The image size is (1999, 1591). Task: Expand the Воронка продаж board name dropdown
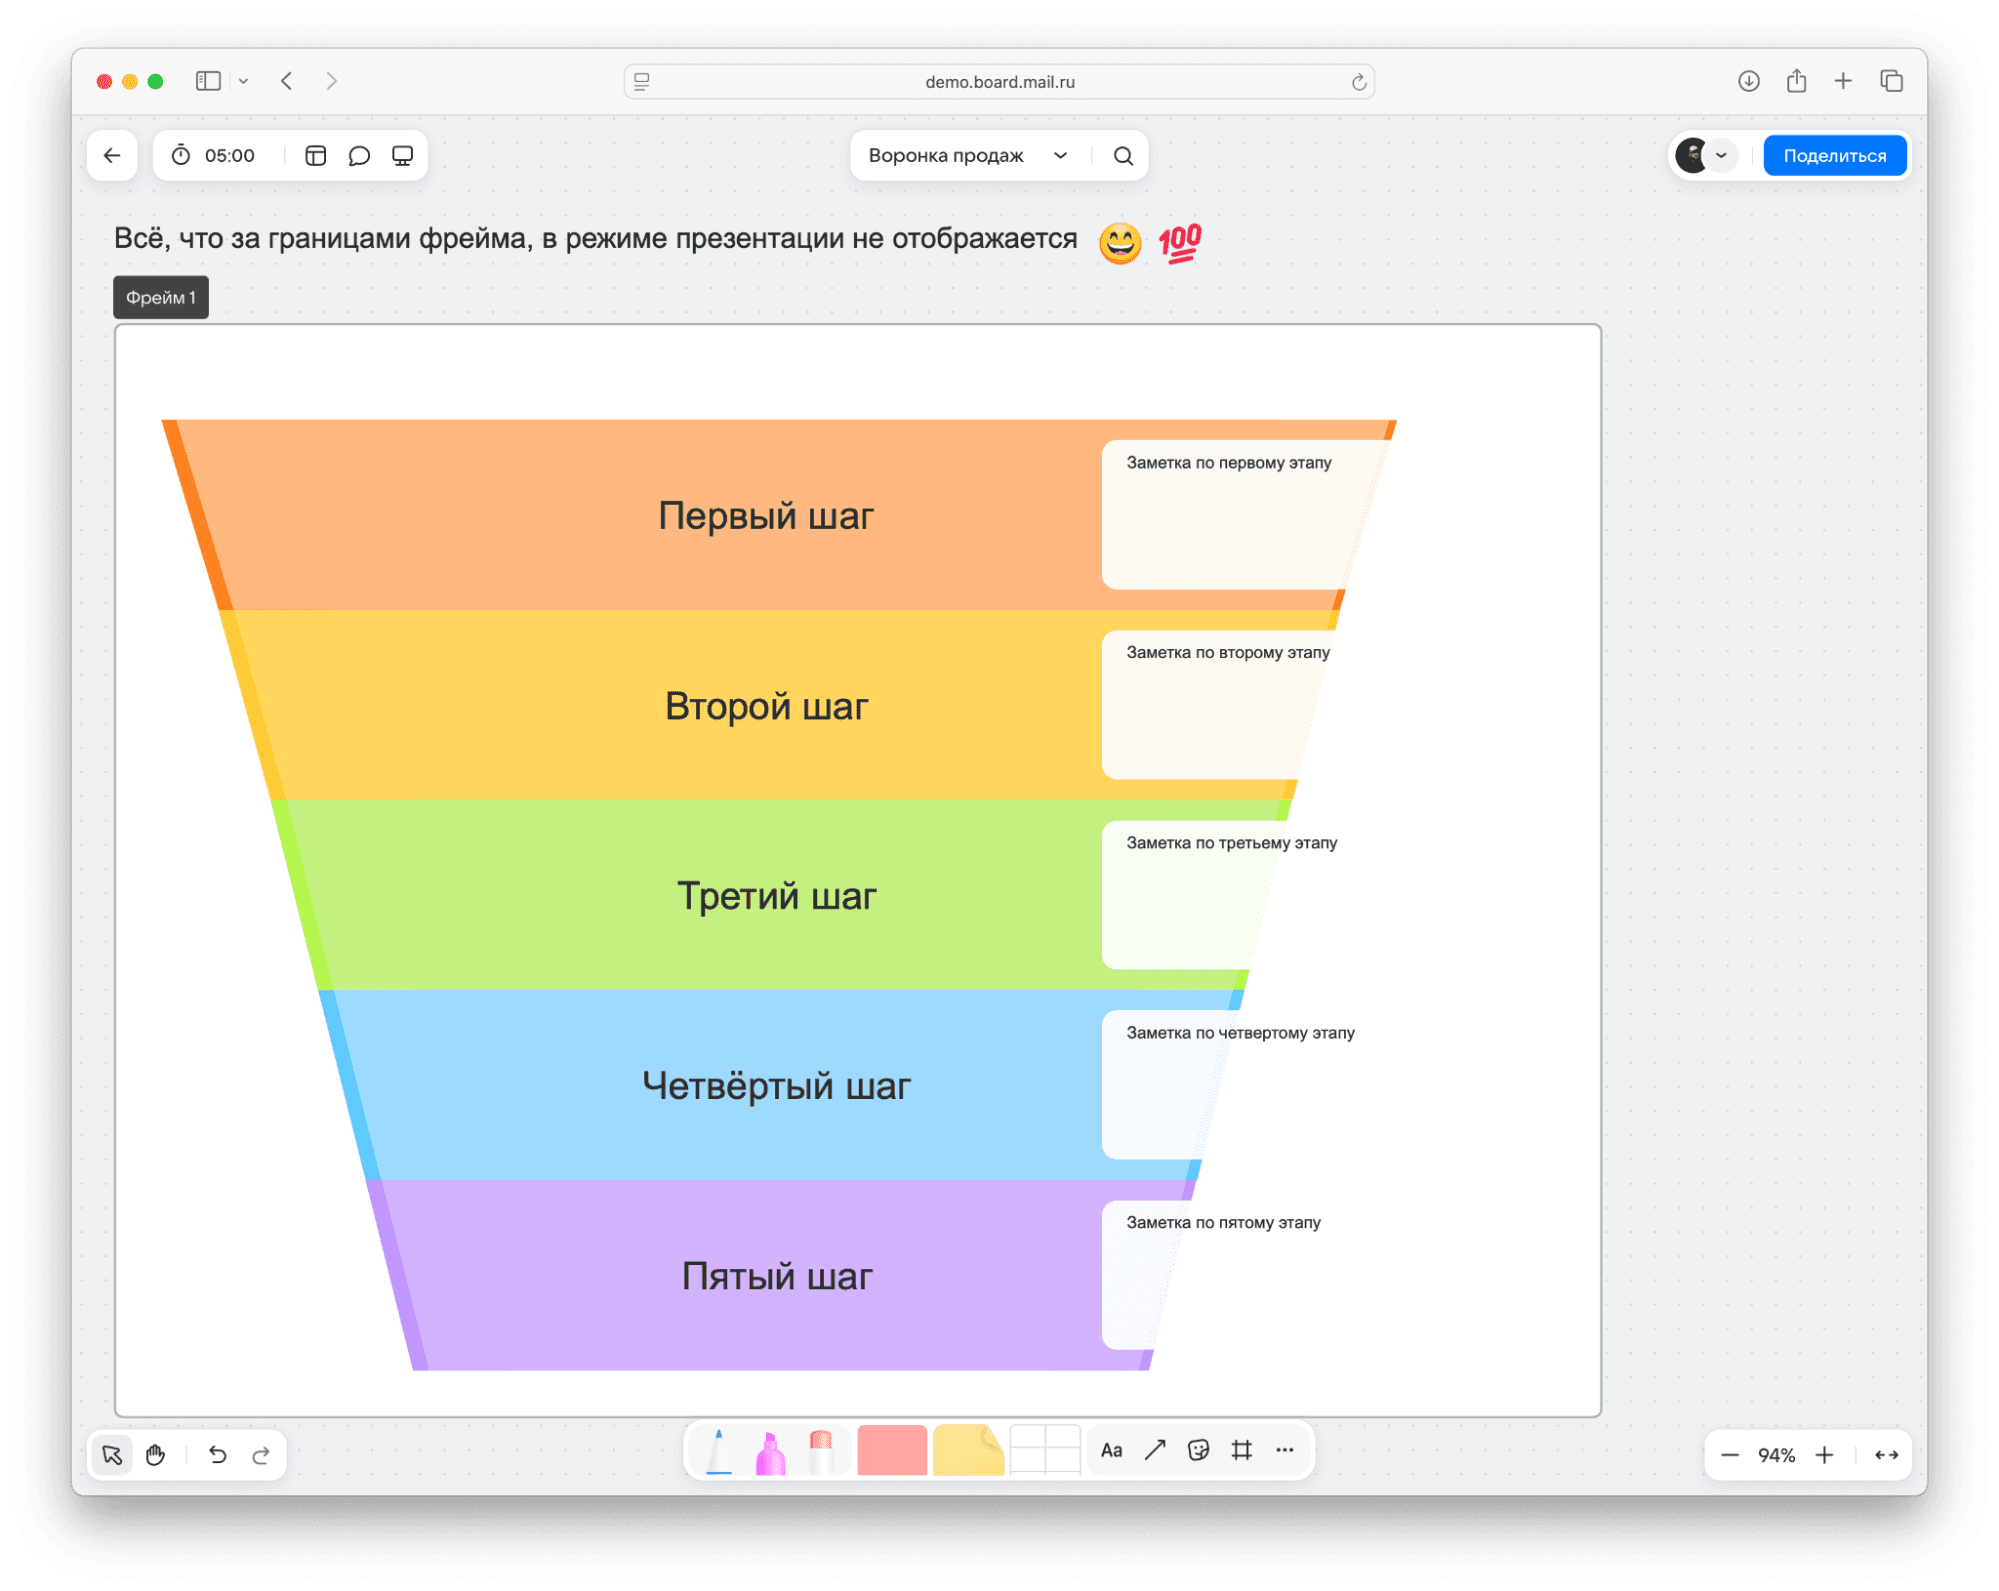(1060, 156)
